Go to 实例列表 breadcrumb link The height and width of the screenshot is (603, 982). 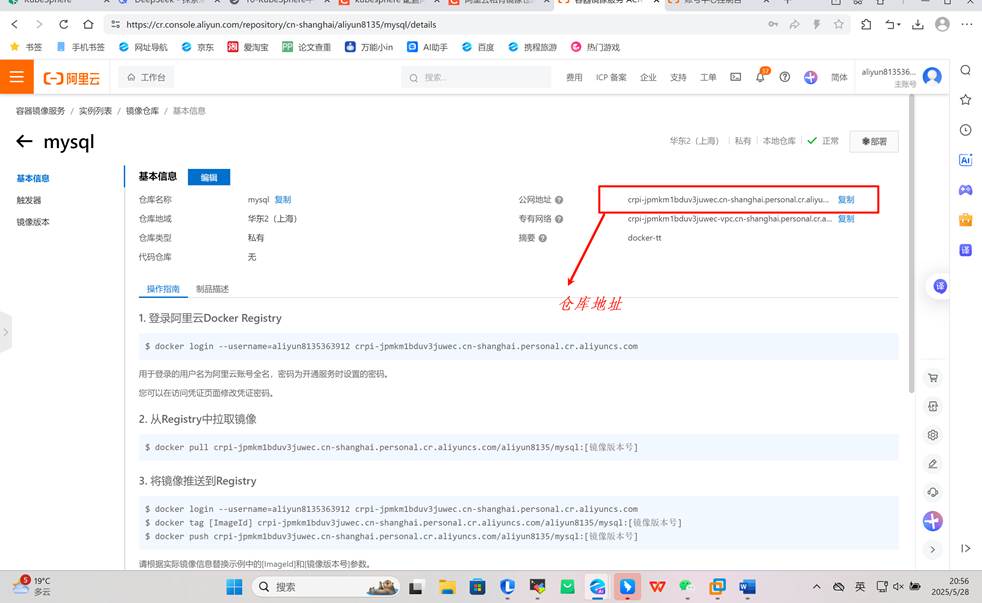pos(95,111)
